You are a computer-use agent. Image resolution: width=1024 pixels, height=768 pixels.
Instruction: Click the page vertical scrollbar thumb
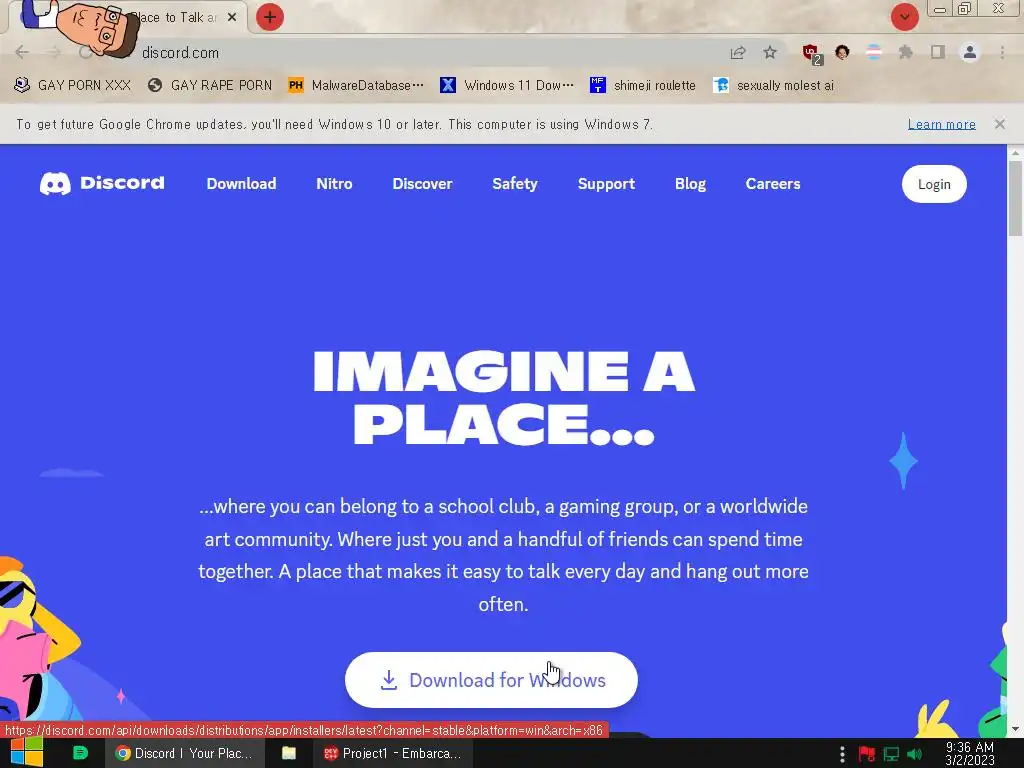coord(1015,198)
